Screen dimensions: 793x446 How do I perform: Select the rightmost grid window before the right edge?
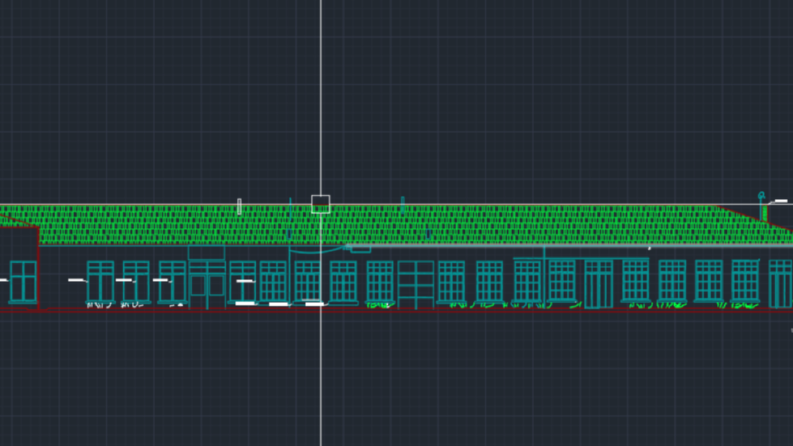745,281
